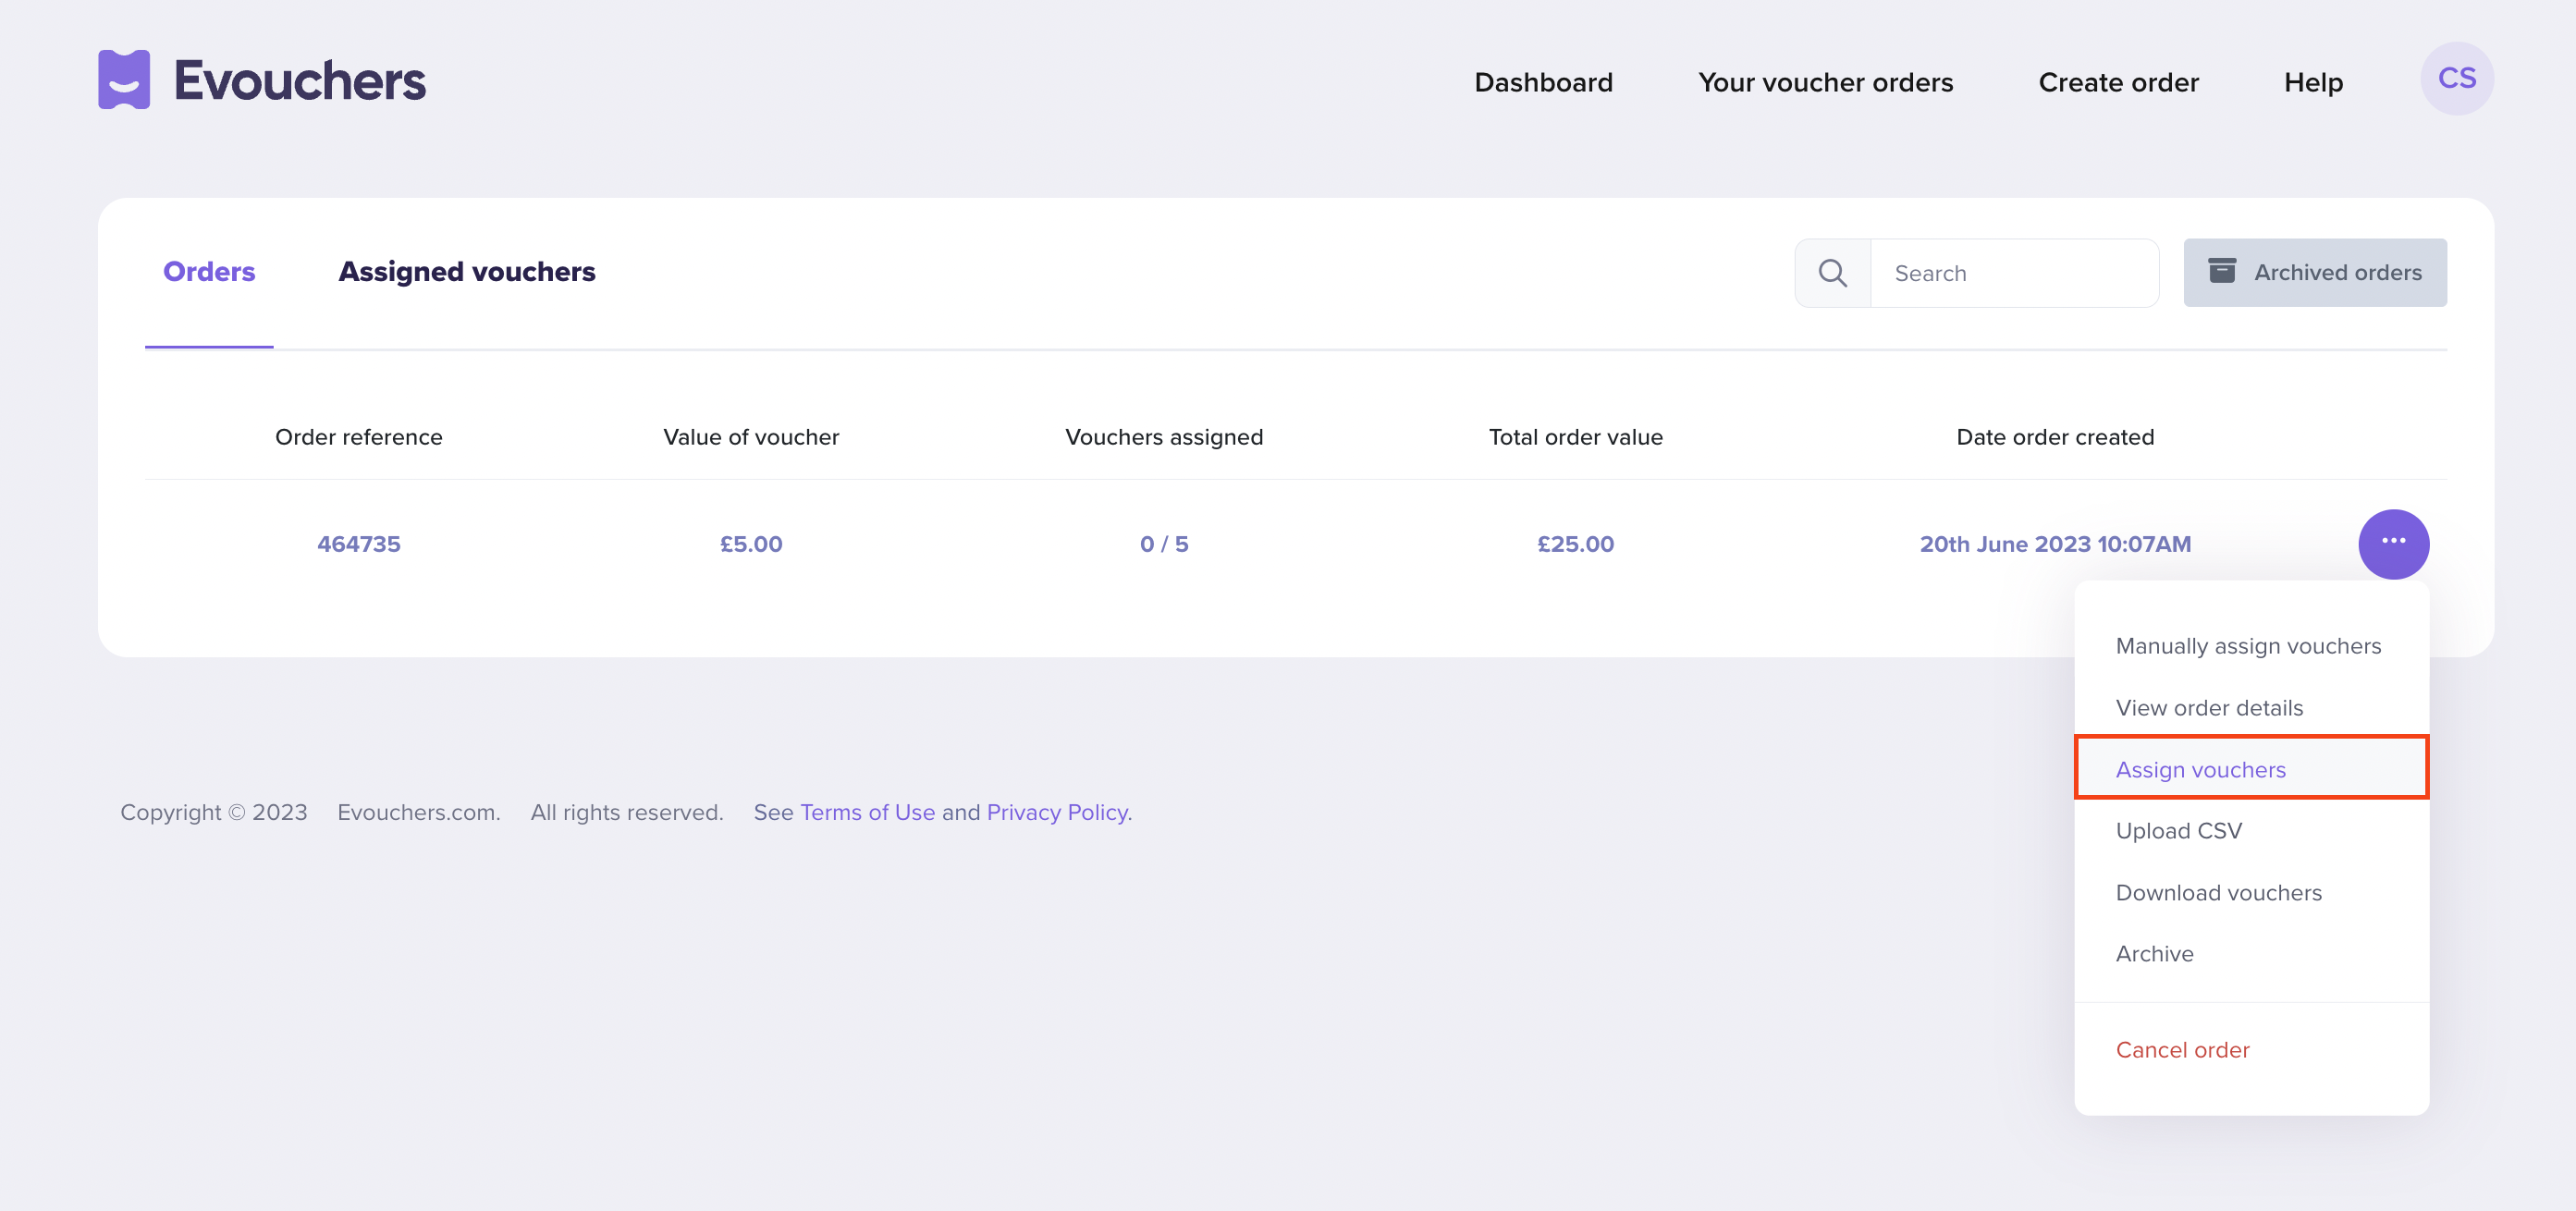Click the £5.00 voucher value

(751, 544)
